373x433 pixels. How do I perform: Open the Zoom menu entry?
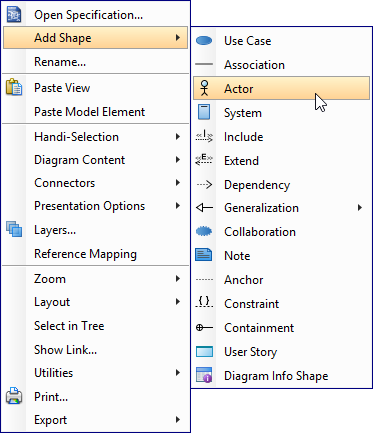pos(96,279)
